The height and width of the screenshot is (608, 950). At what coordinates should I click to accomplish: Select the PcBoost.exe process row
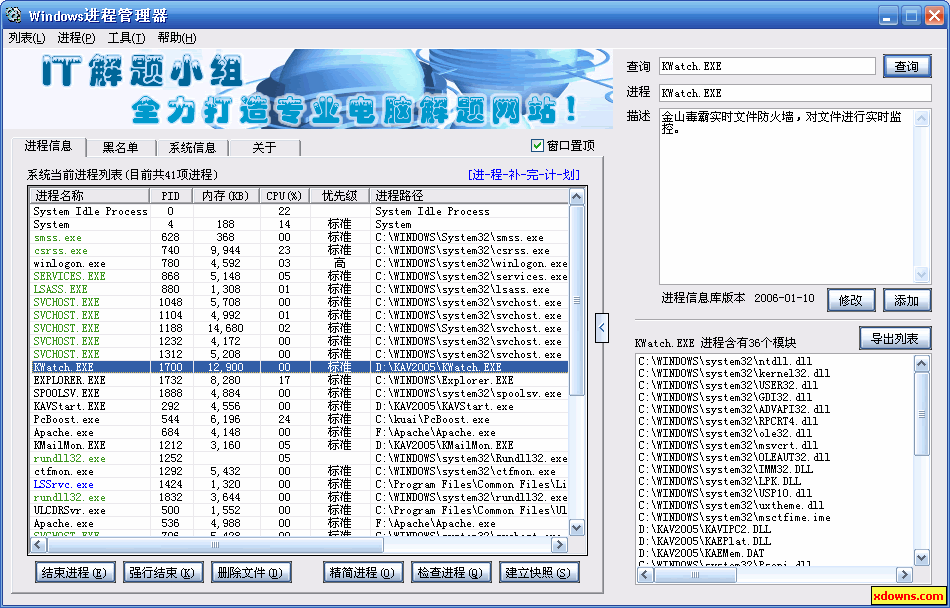tap(300, 419)
